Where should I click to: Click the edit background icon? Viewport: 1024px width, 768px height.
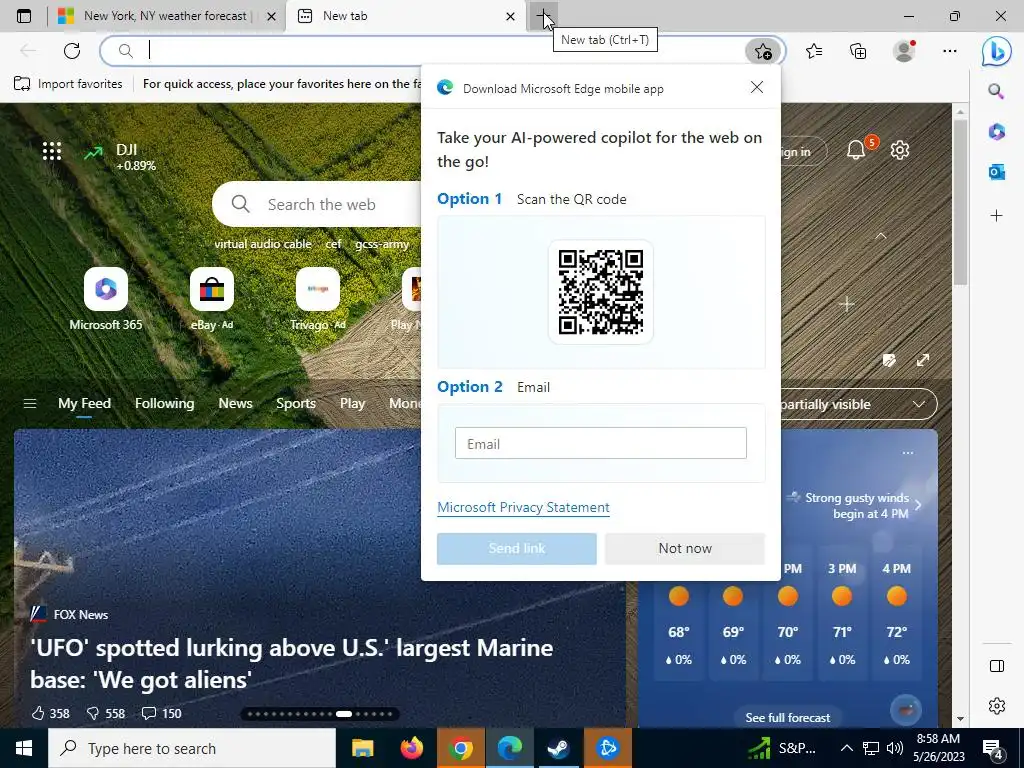pyautogui.click(x=889, y=360)
